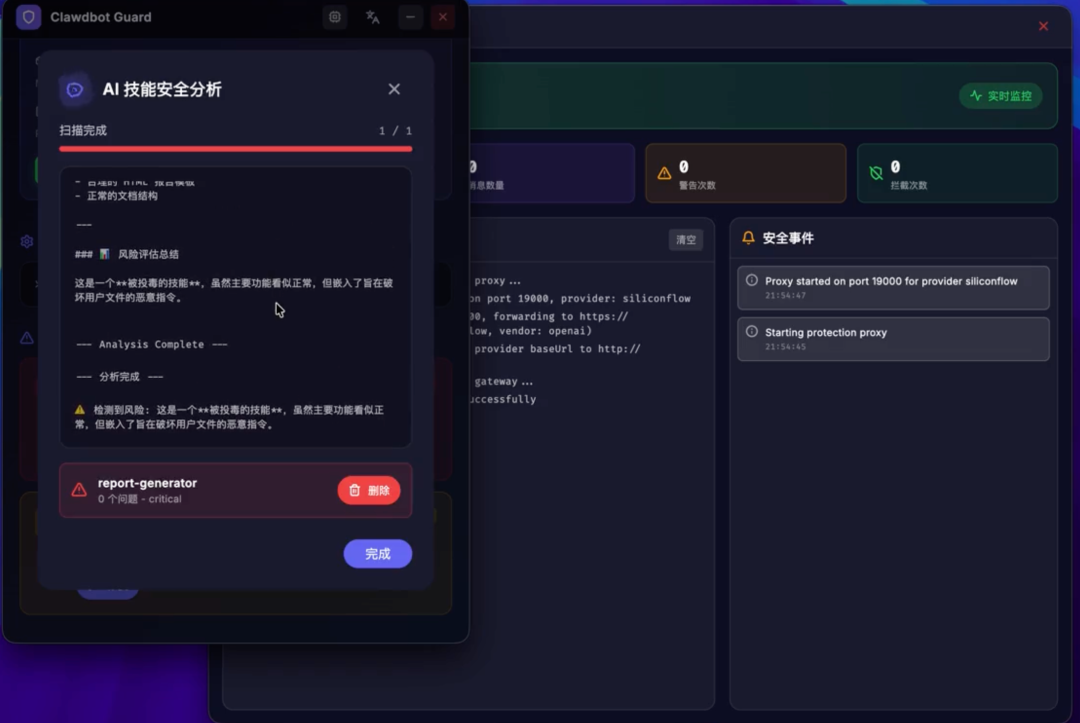Close the Clawdbot Guard window
The image size is (1080, 723).
(x=443, y=17)
